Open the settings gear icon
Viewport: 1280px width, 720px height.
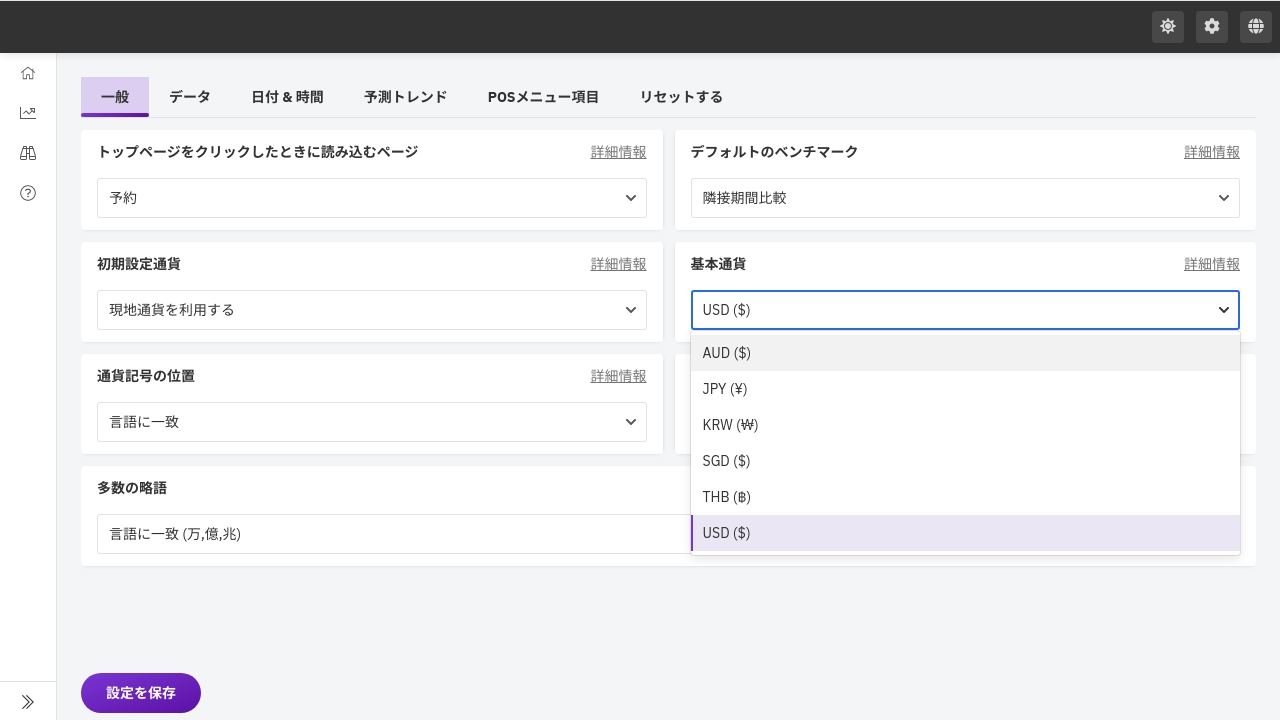pyautogui.click(x=1212, y=27)
